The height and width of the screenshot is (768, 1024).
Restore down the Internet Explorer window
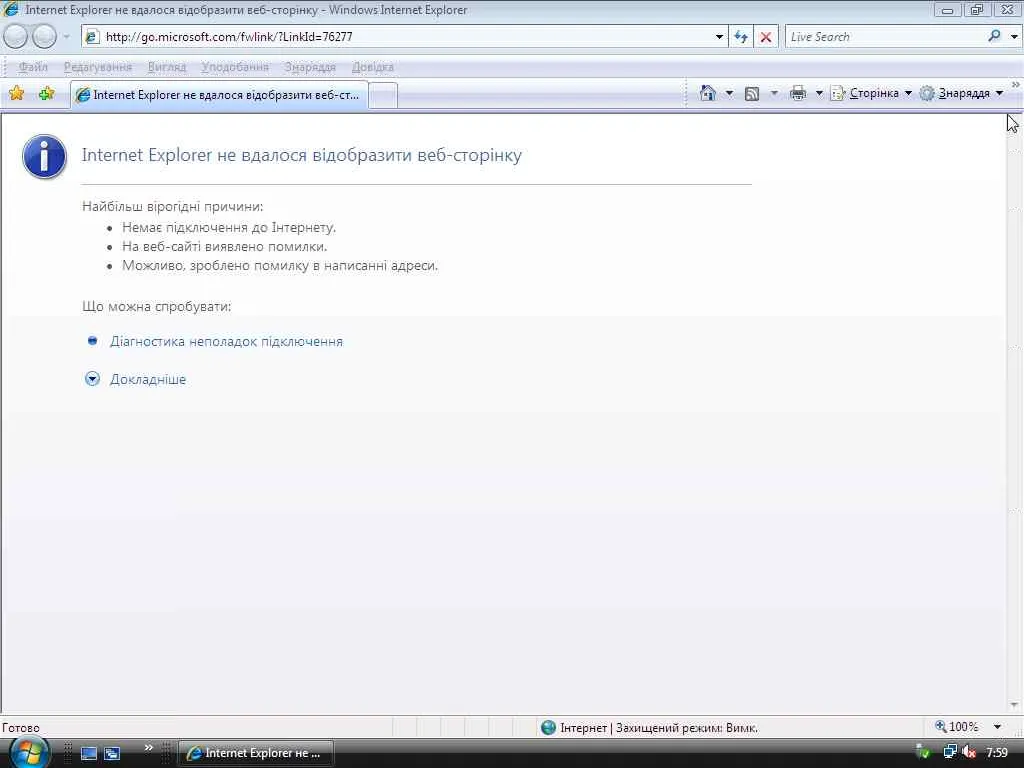[x=977, y=10]
